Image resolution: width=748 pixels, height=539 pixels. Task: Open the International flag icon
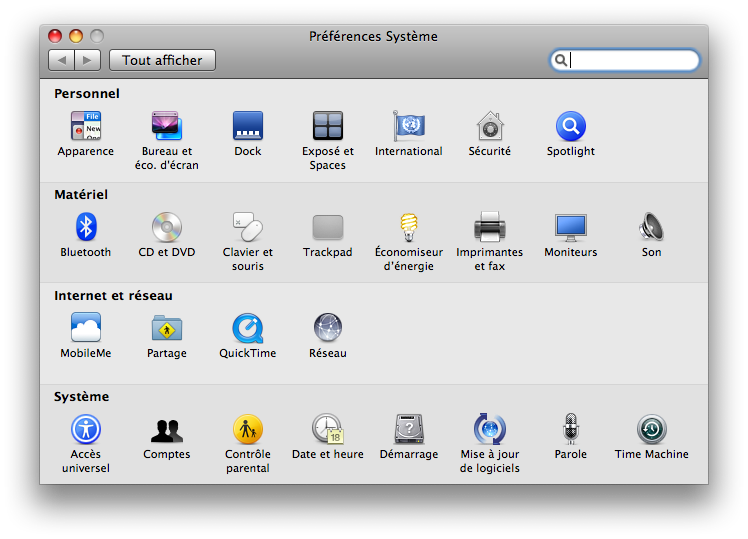click(409, 126)
